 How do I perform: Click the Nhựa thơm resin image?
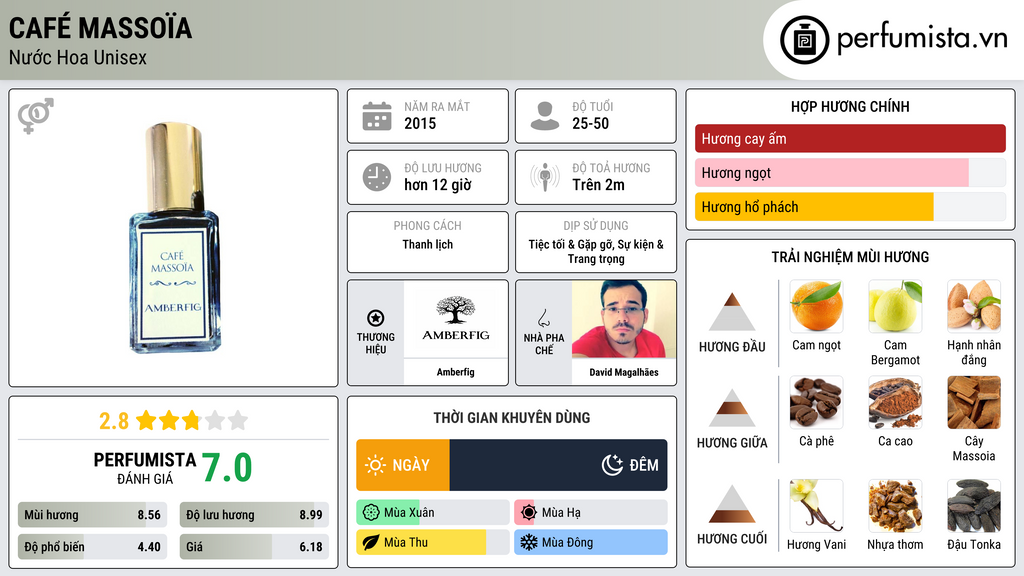click(895, 506)
